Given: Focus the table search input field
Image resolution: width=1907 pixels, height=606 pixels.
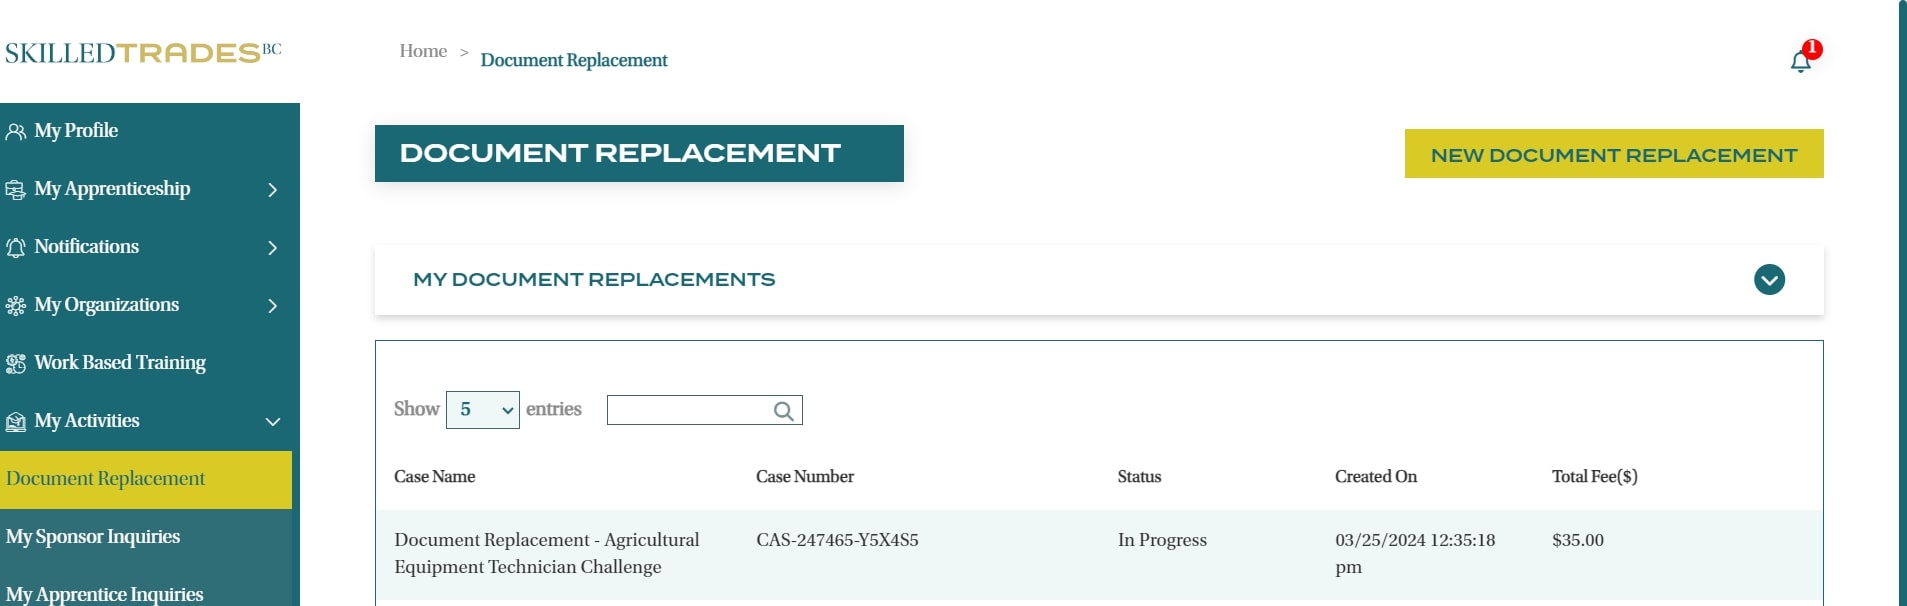Looking at the screenshot, I should click(689, 410).
